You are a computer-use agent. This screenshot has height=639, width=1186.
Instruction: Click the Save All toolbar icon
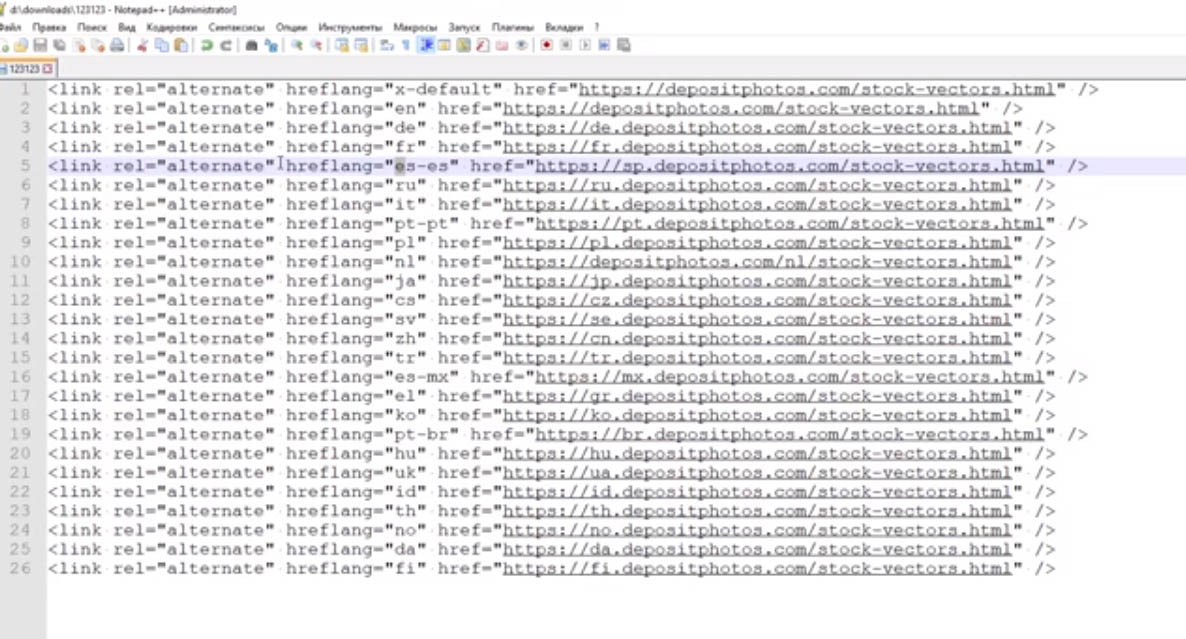pyautogui.click(x=59, y=45)
